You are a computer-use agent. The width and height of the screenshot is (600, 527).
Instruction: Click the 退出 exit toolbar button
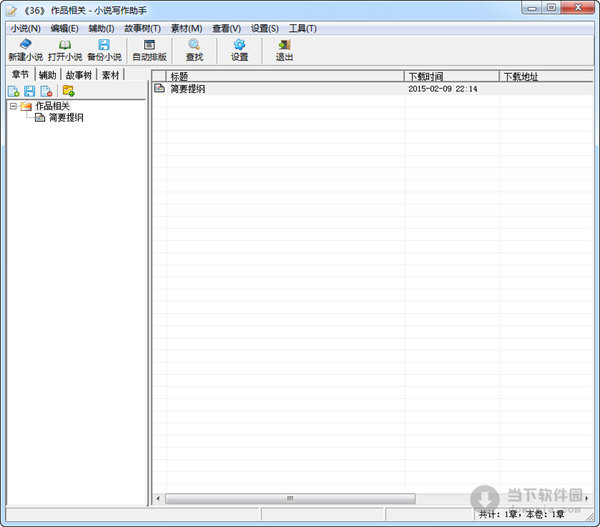coord(284,50)
